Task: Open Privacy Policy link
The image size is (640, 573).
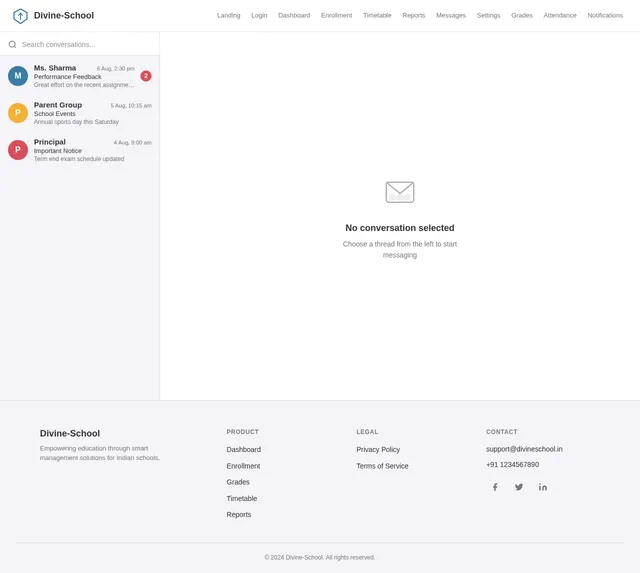Action: (x=378, y=449)
